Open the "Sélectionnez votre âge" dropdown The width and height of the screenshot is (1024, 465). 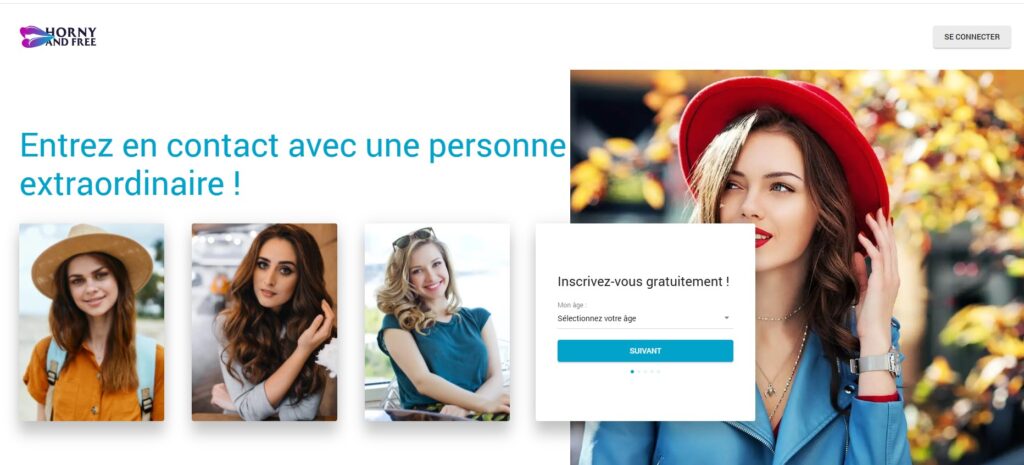coord(645,319)
